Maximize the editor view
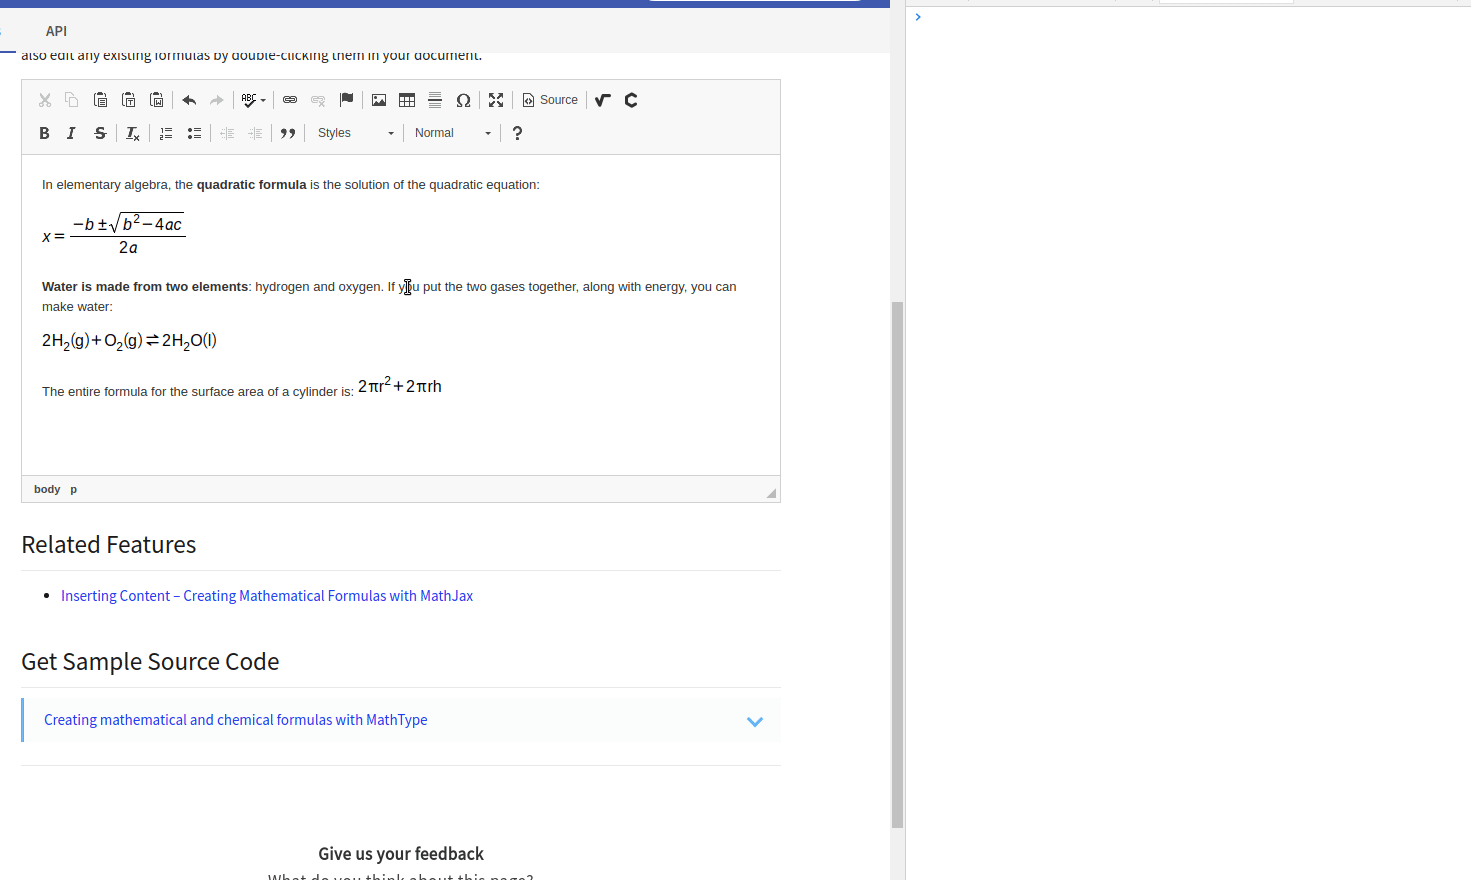The height and width of the screenshot is (880, 1471). click(496, 99)
